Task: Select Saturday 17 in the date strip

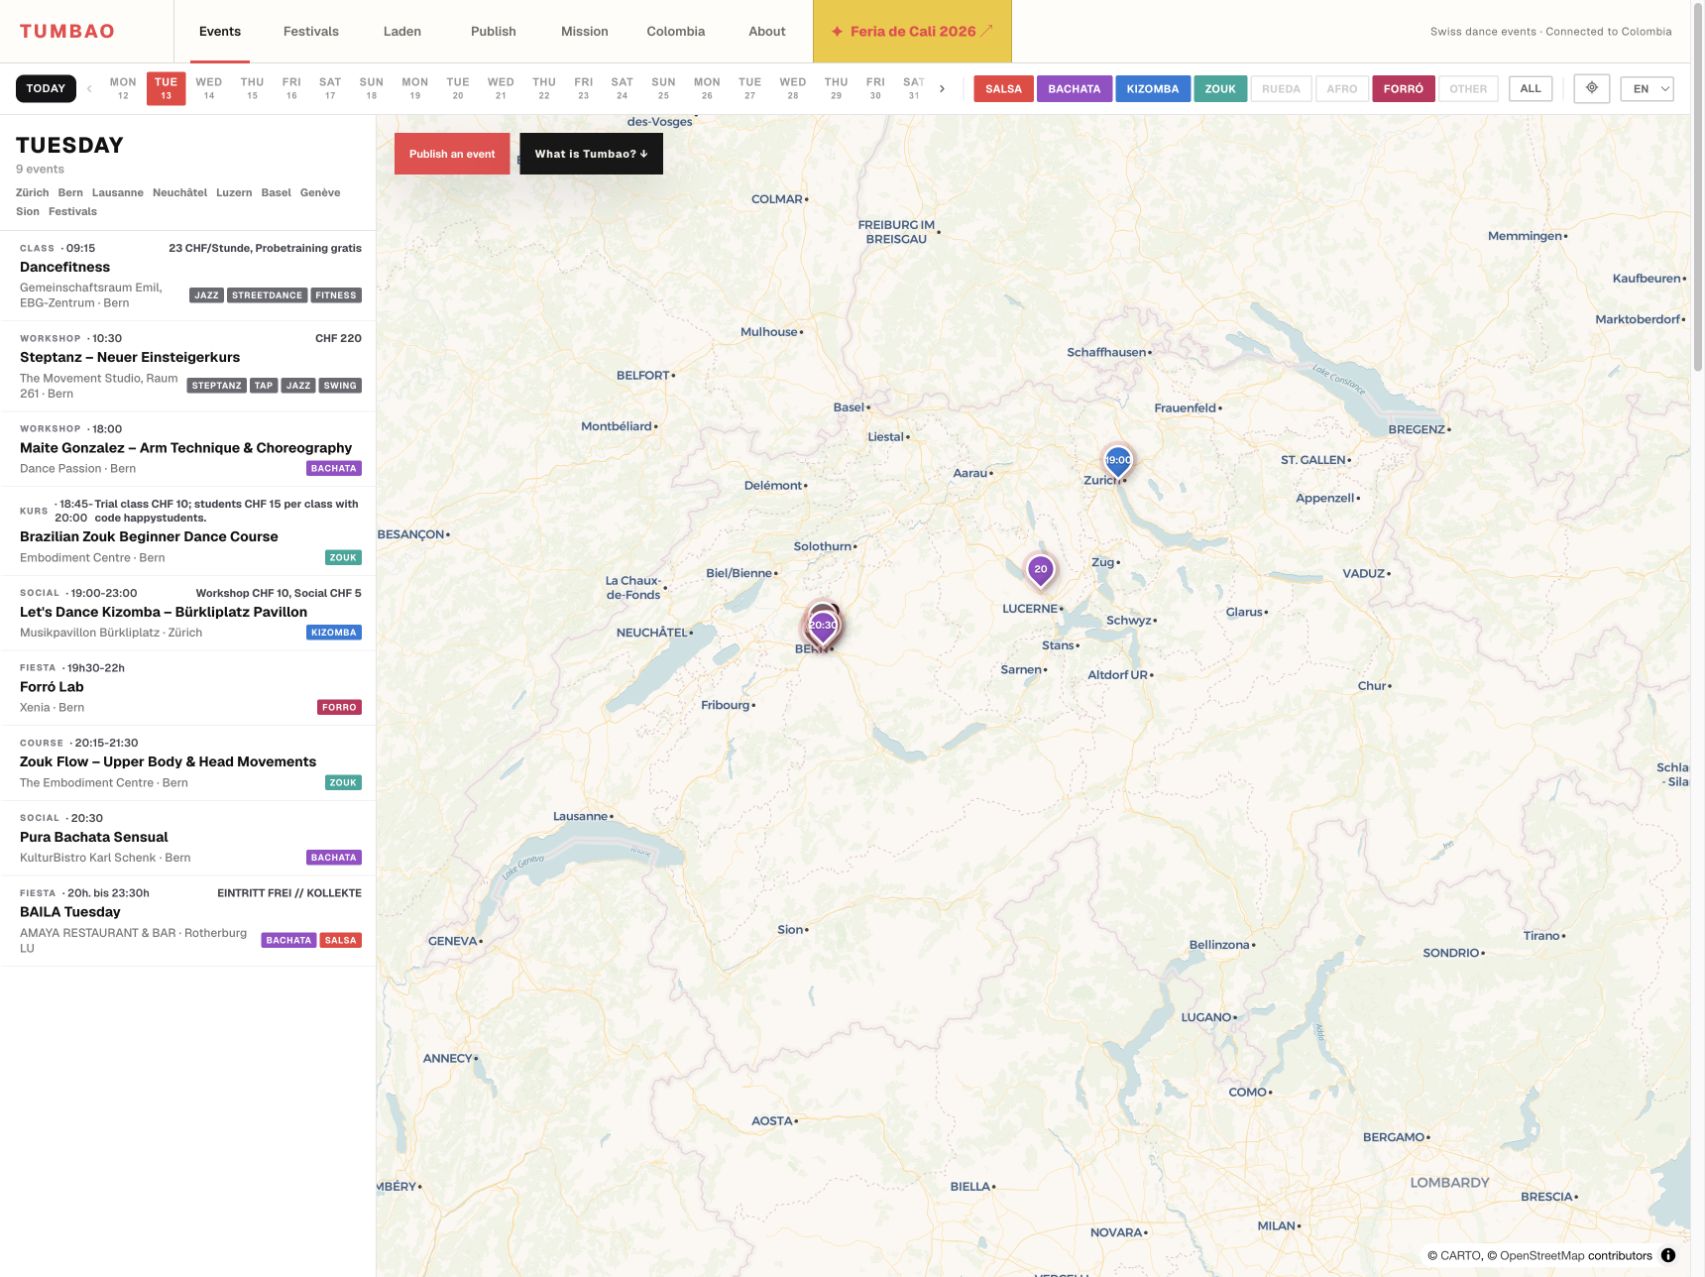Action: (x=330, y=89)
